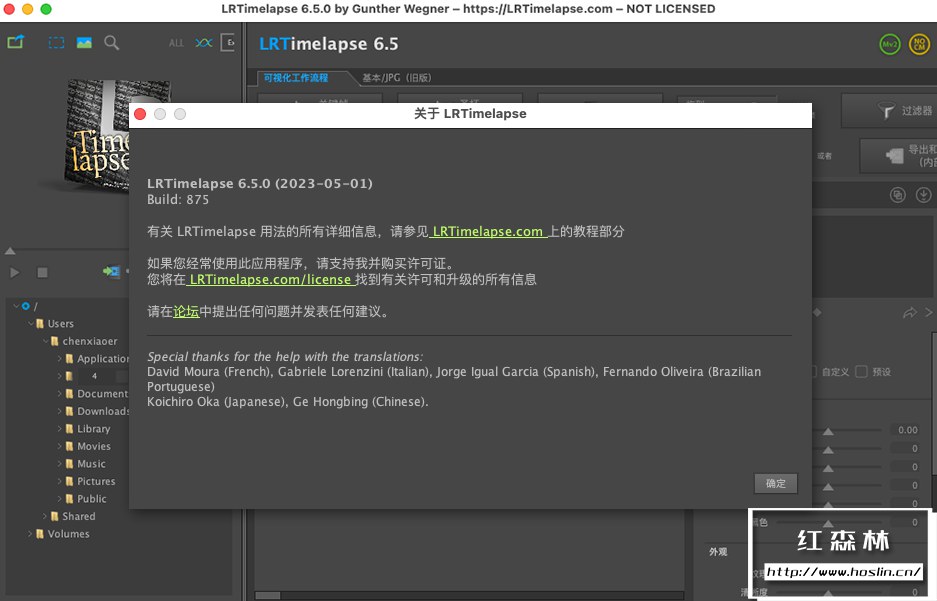
Task: Click the 'Build: 875' text
Action: 178,200
